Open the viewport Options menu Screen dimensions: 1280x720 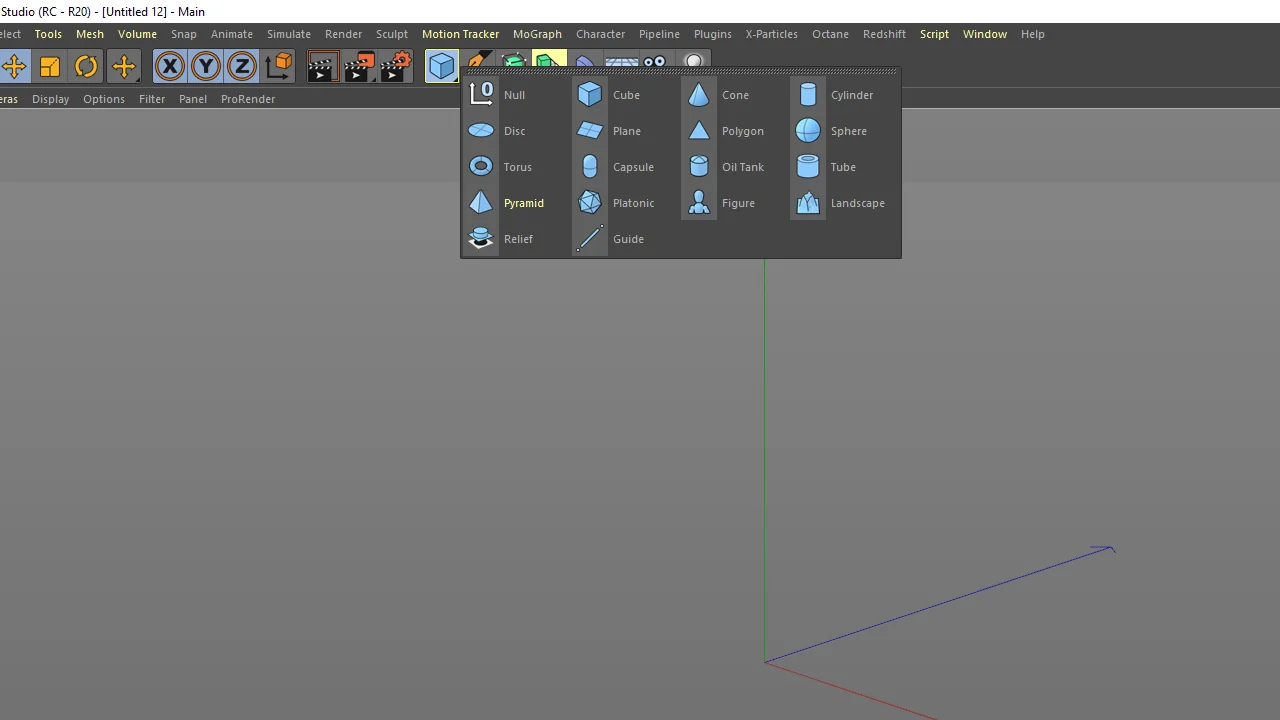[104, 99]
